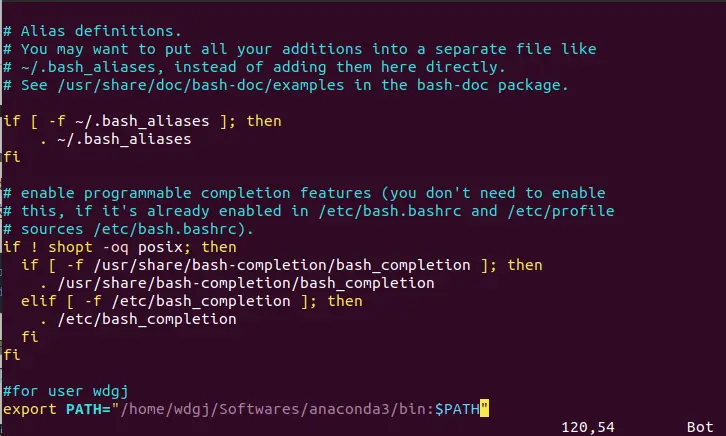Click the '. /etc/bash_completion' line

tap(138, 319)
